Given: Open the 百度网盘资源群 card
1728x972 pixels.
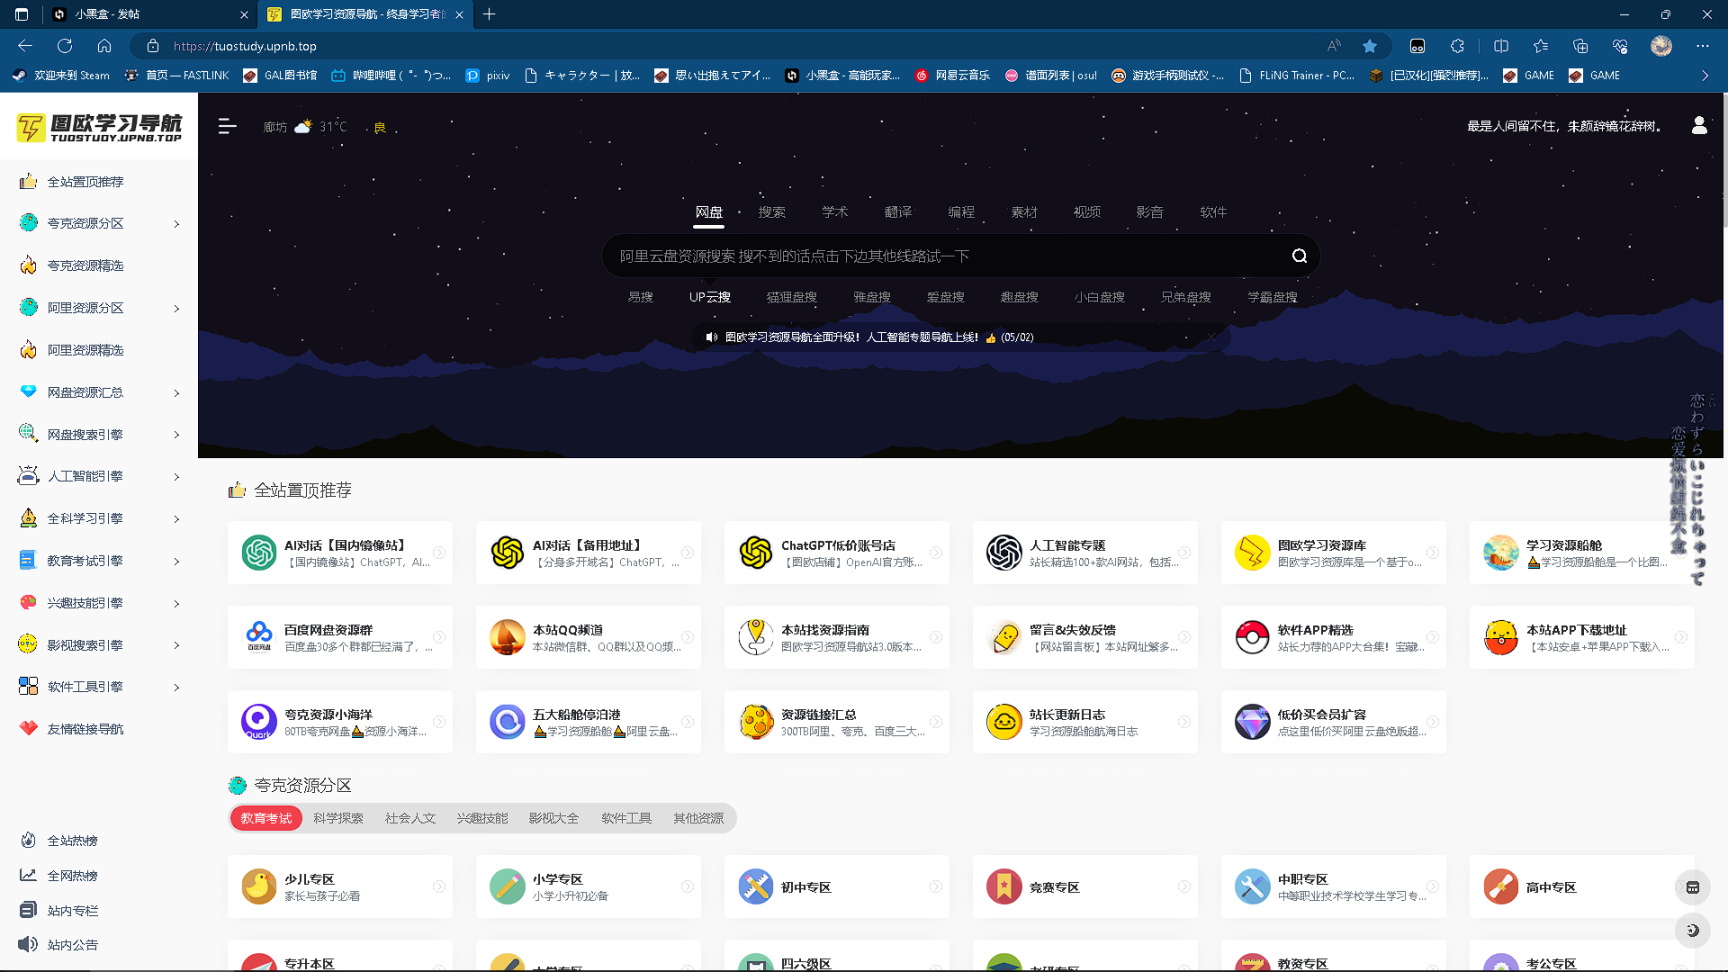Looking at the screenshot, I should point(340,637).
